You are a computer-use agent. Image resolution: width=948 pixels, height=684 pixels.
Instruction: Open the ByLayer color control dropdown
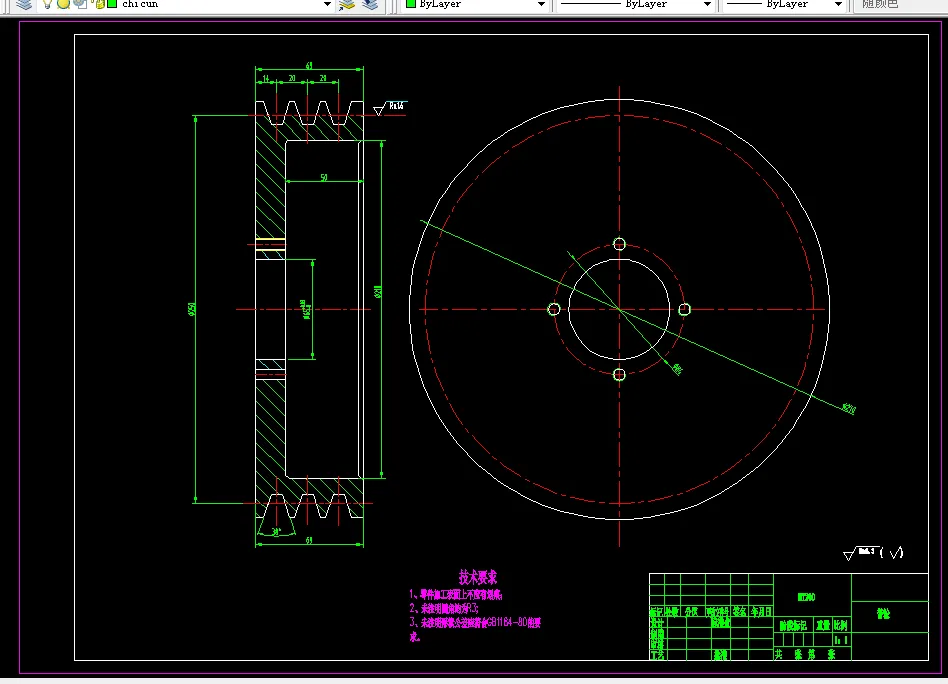(x=541, y=4)
